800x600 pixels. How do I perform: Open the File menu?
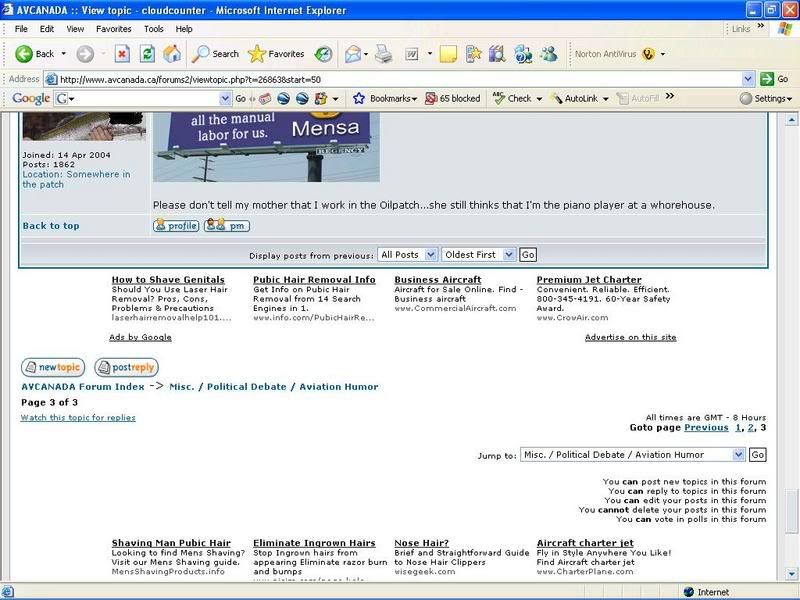tap(21, 29)
